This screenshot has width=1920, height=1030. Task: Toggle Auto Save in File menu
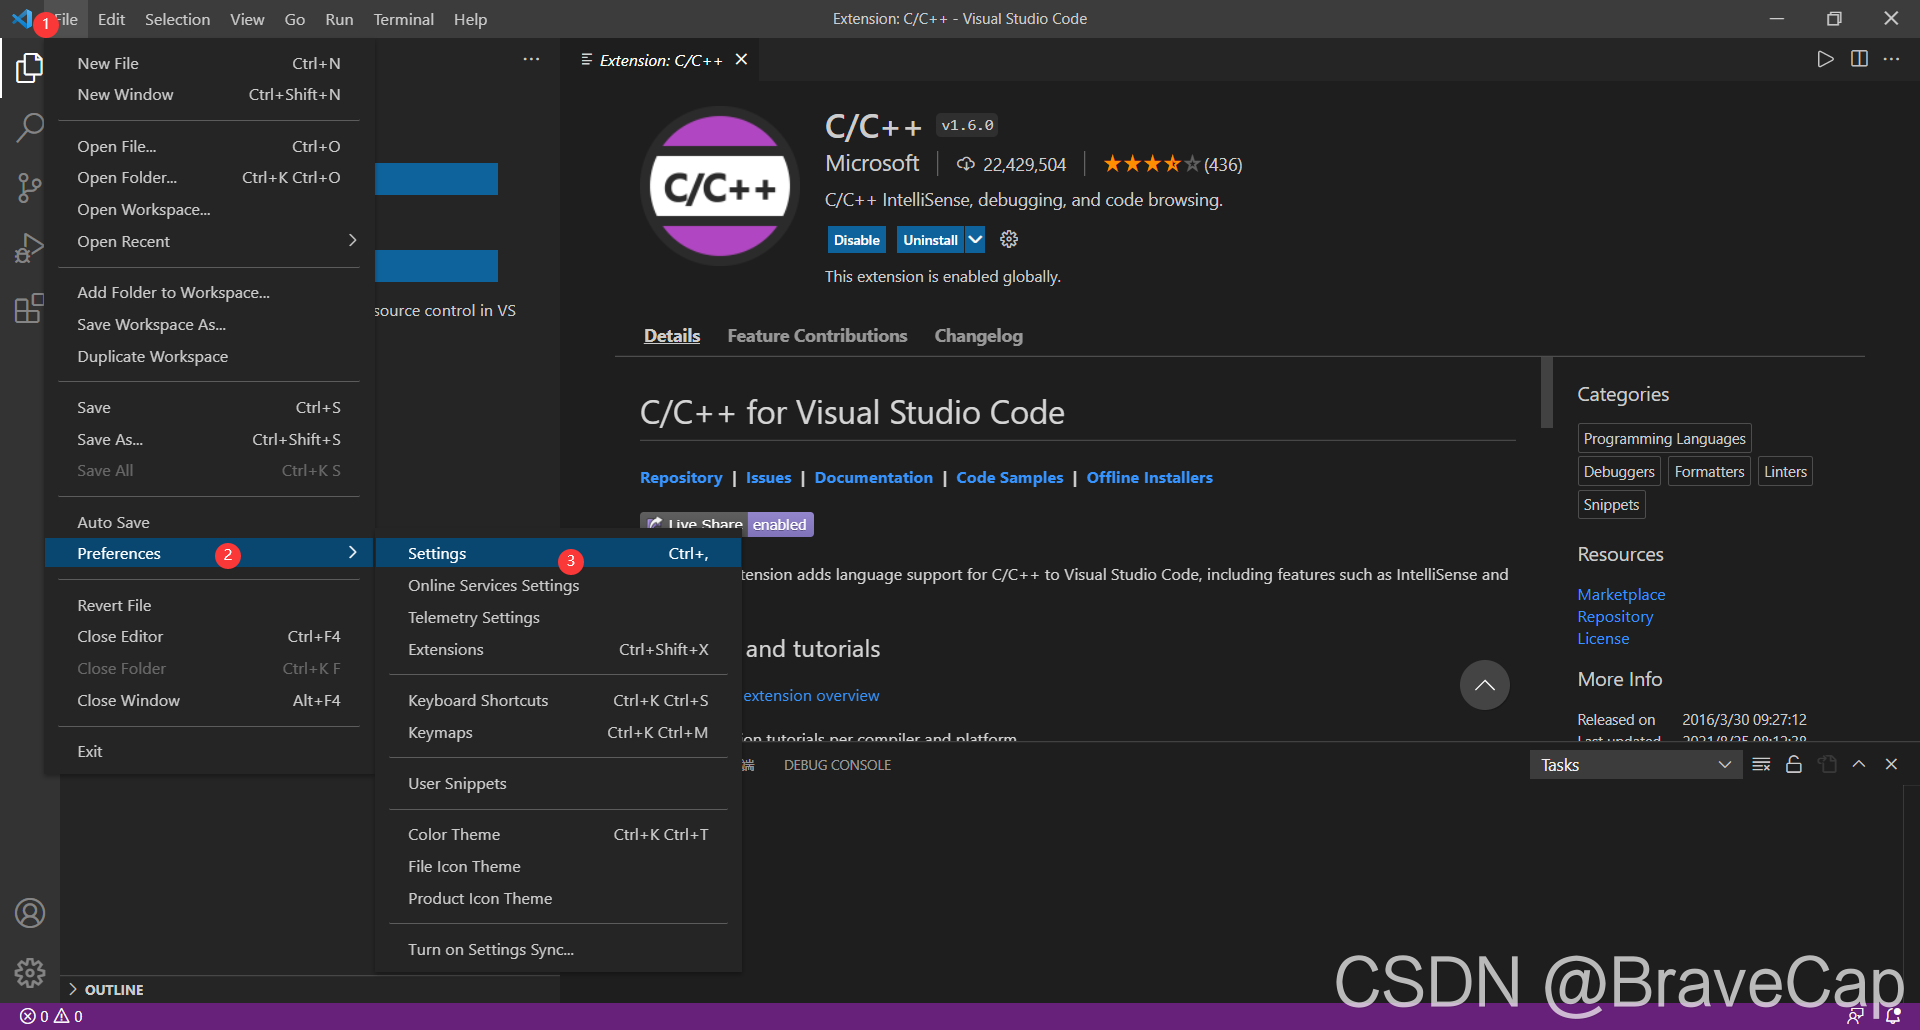coord(210,522)
